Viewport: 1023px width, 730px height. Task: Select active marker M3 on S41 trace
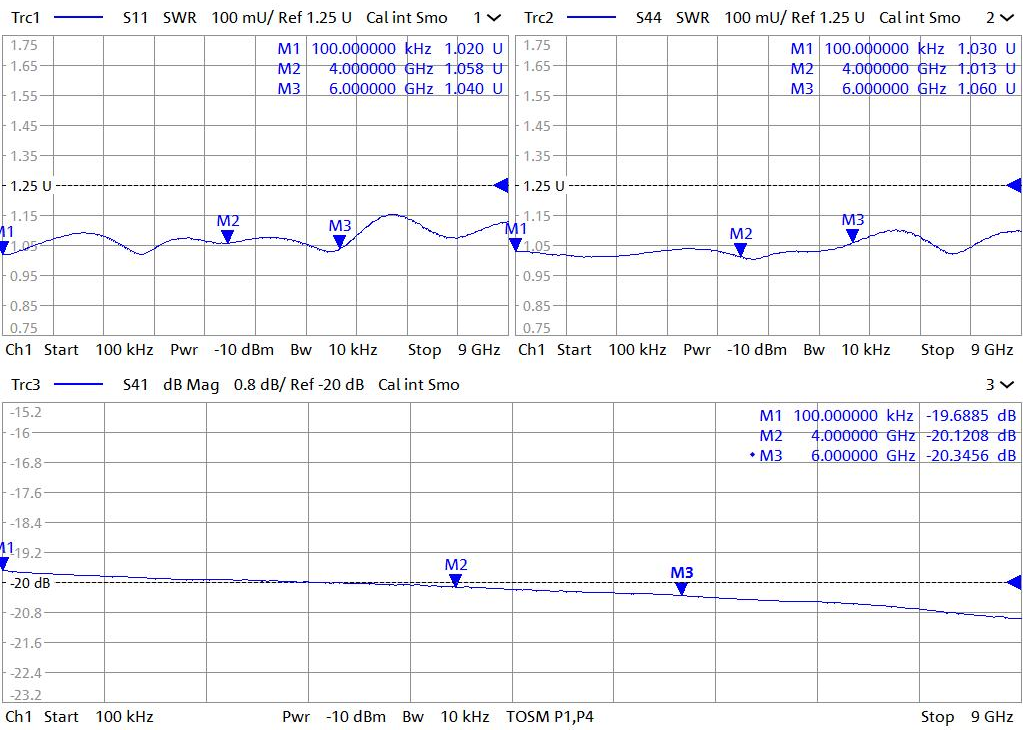pos(681,588)
